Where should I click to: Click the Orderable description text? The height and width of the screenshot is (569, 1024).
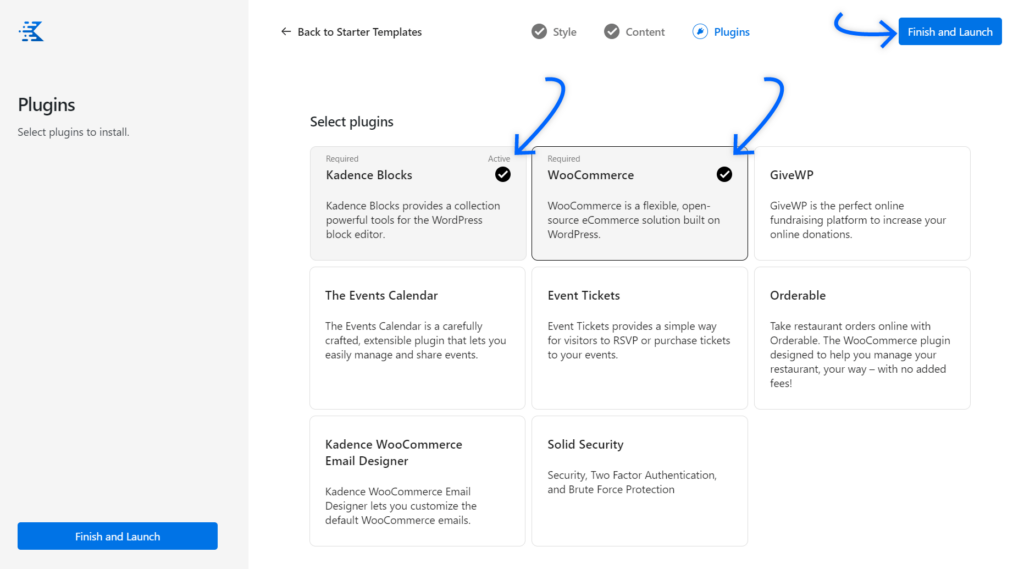tap(859, 354)
